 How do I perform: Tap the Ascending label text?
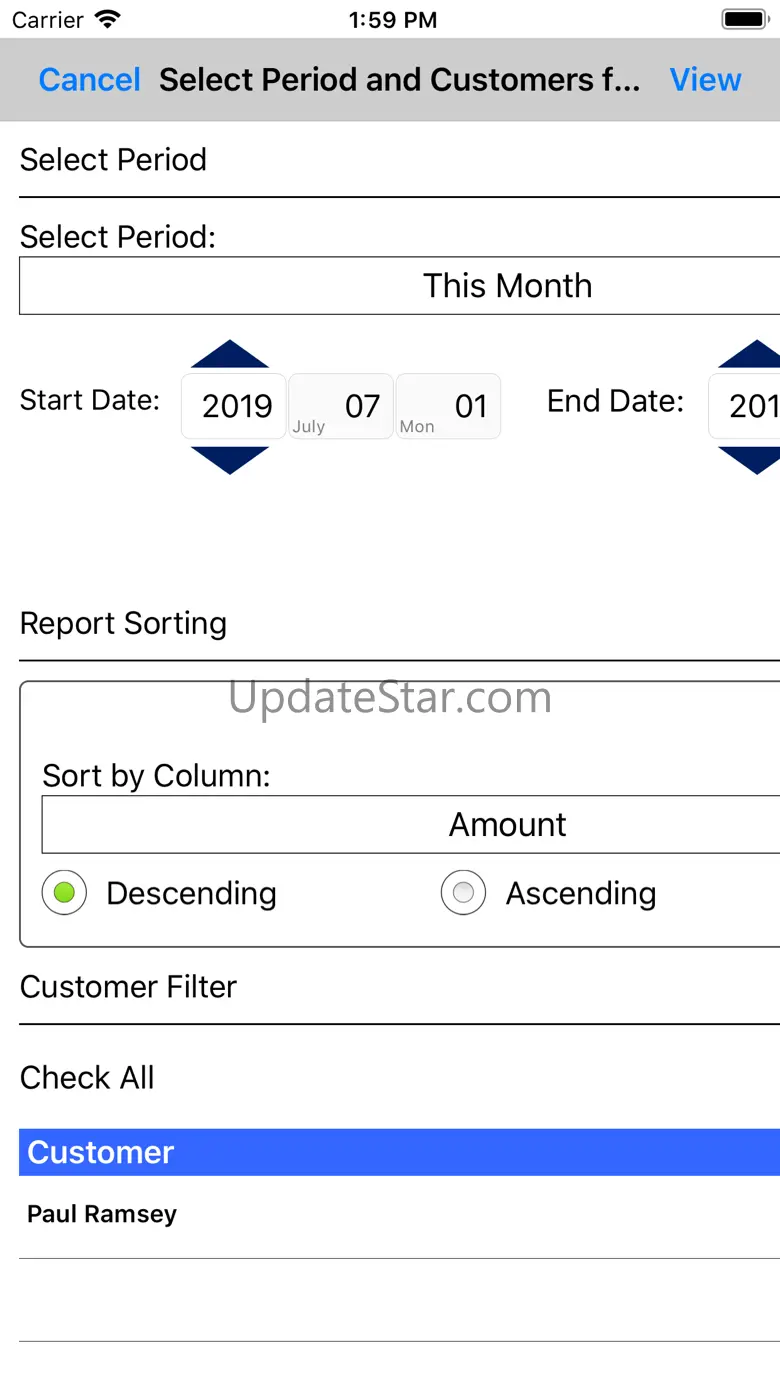tap(580, 893)
